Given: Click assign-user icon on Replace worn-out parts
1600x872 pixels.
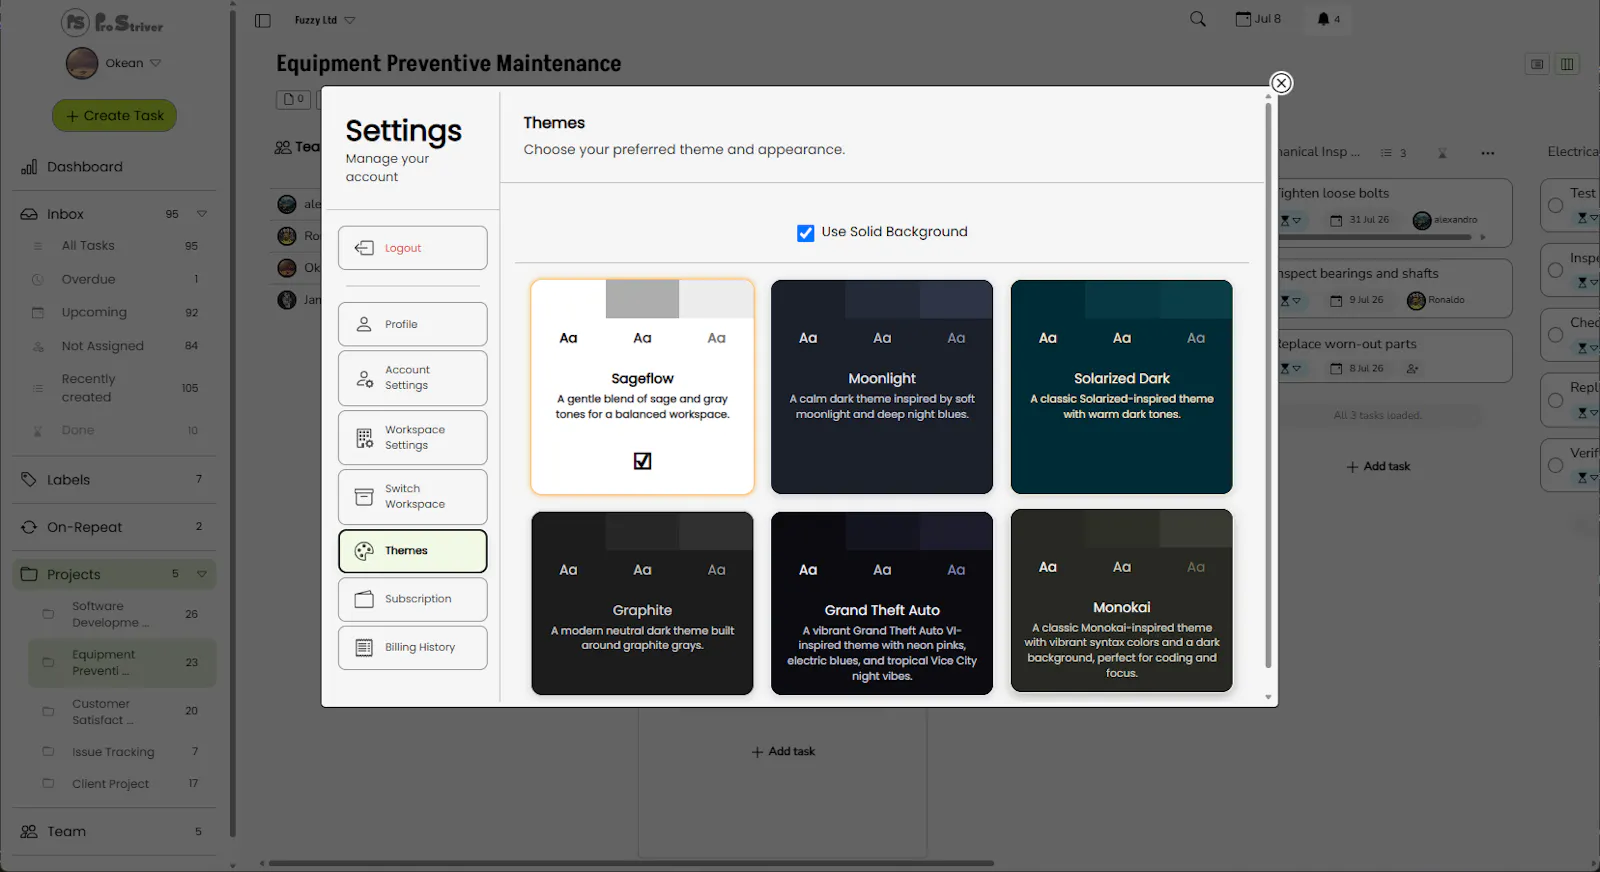Looking at the screenshot, I should [1412, 369].
